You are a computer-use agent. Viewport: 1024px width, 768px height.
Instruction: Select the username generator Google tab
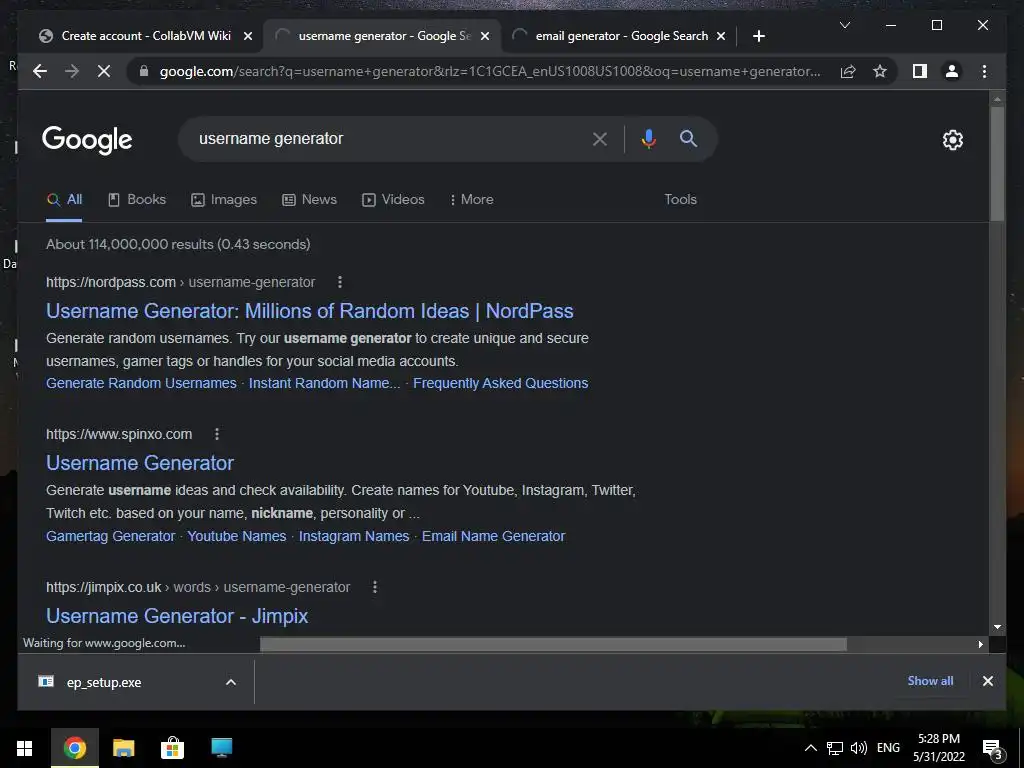pyautogui.click(x=382, y=36)
